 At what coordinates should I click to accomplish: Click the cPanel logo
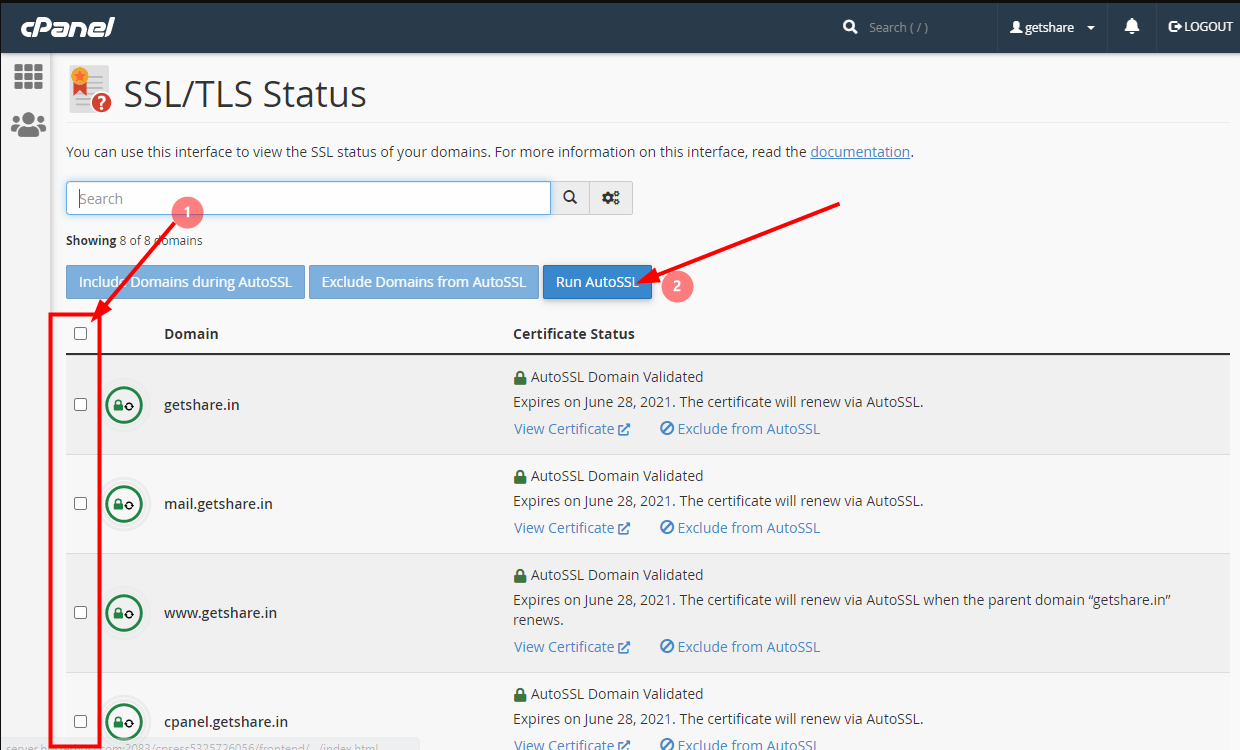click(x=66, y=26)
